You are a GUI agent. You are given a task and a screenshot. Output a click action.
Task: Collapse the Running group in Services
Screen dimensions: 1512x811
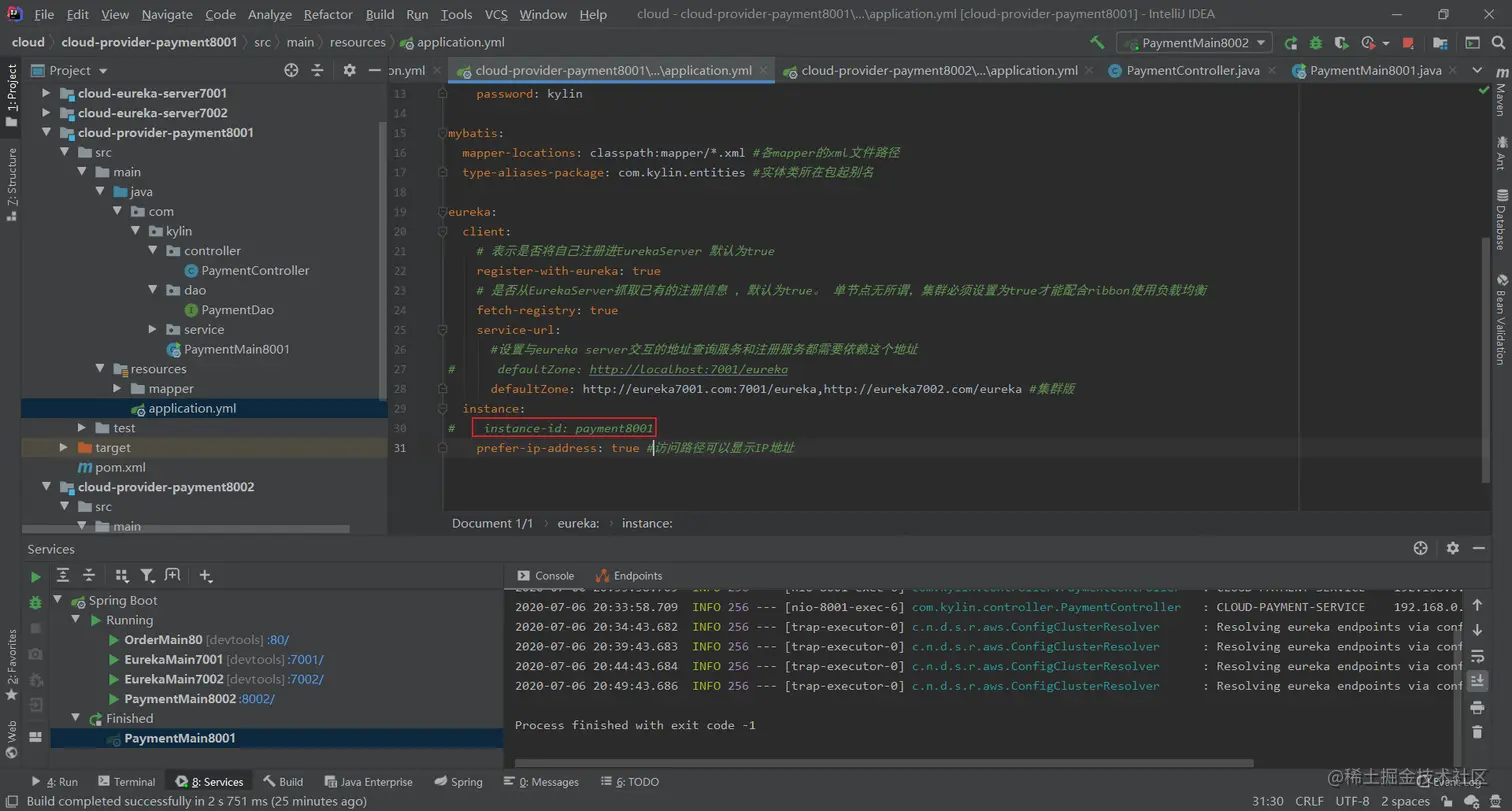tap(76, 620)
